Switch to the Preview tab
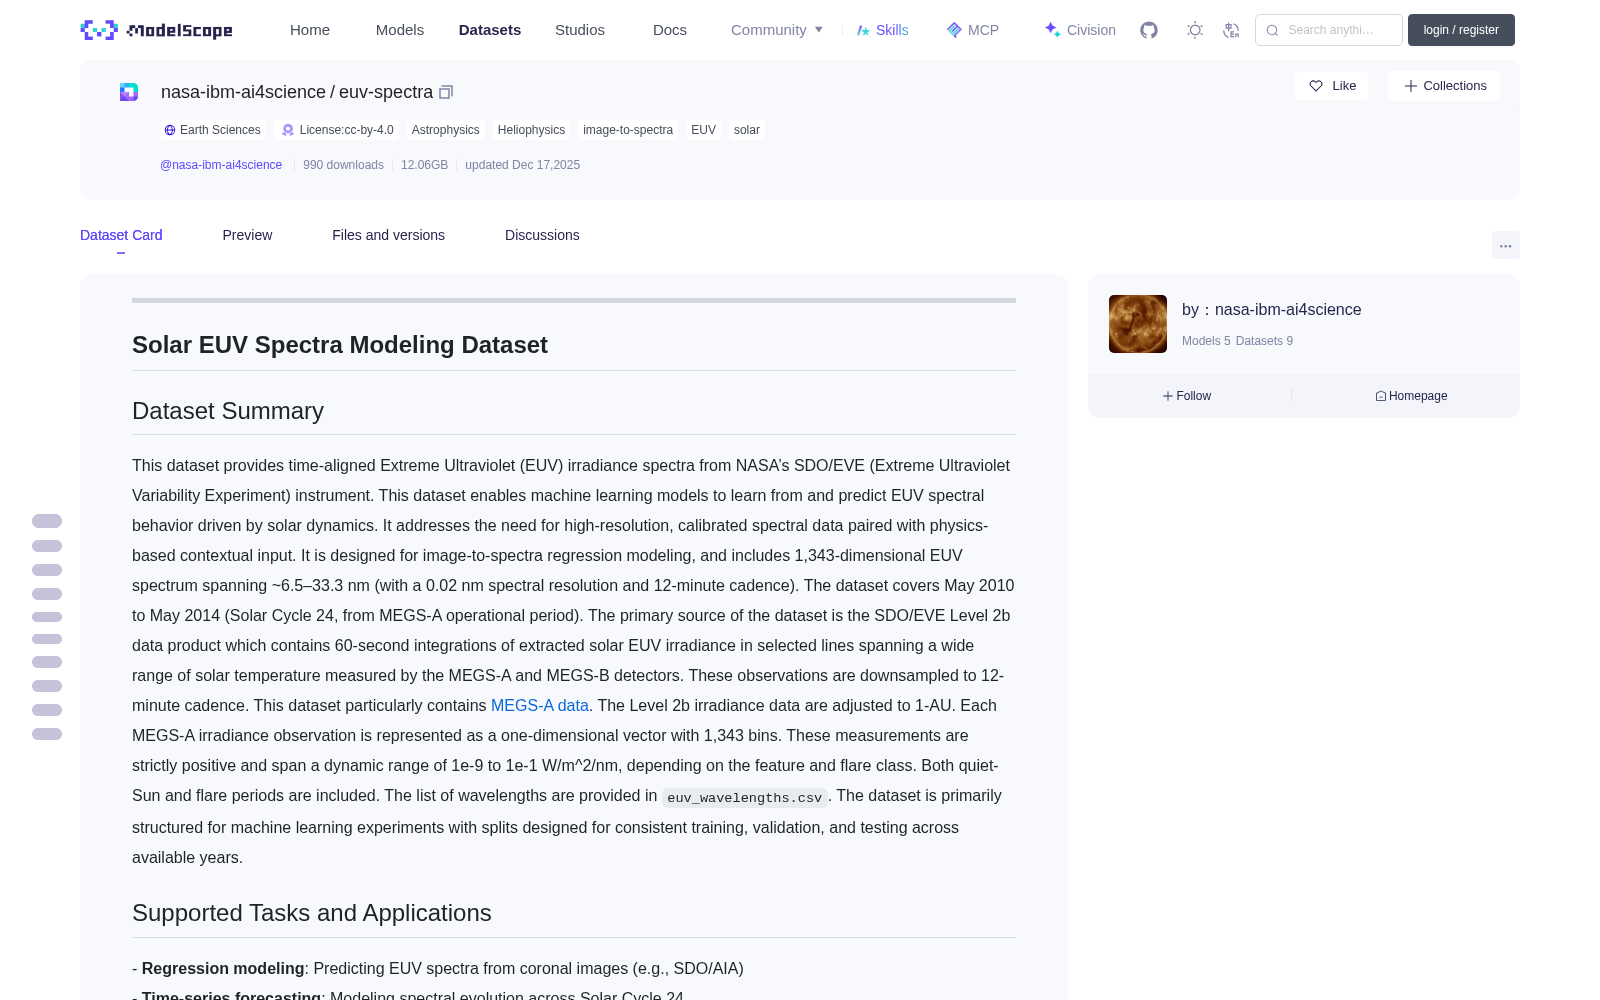 pos(247,235)
